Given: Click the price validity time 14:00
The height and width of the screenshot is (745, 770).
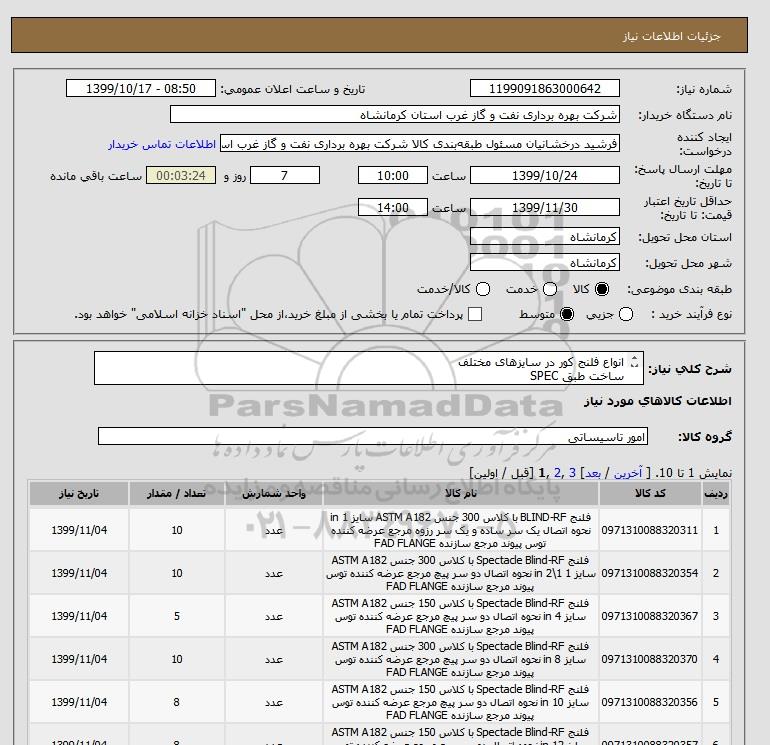Looking at the screenshot, I should point(393,207).
